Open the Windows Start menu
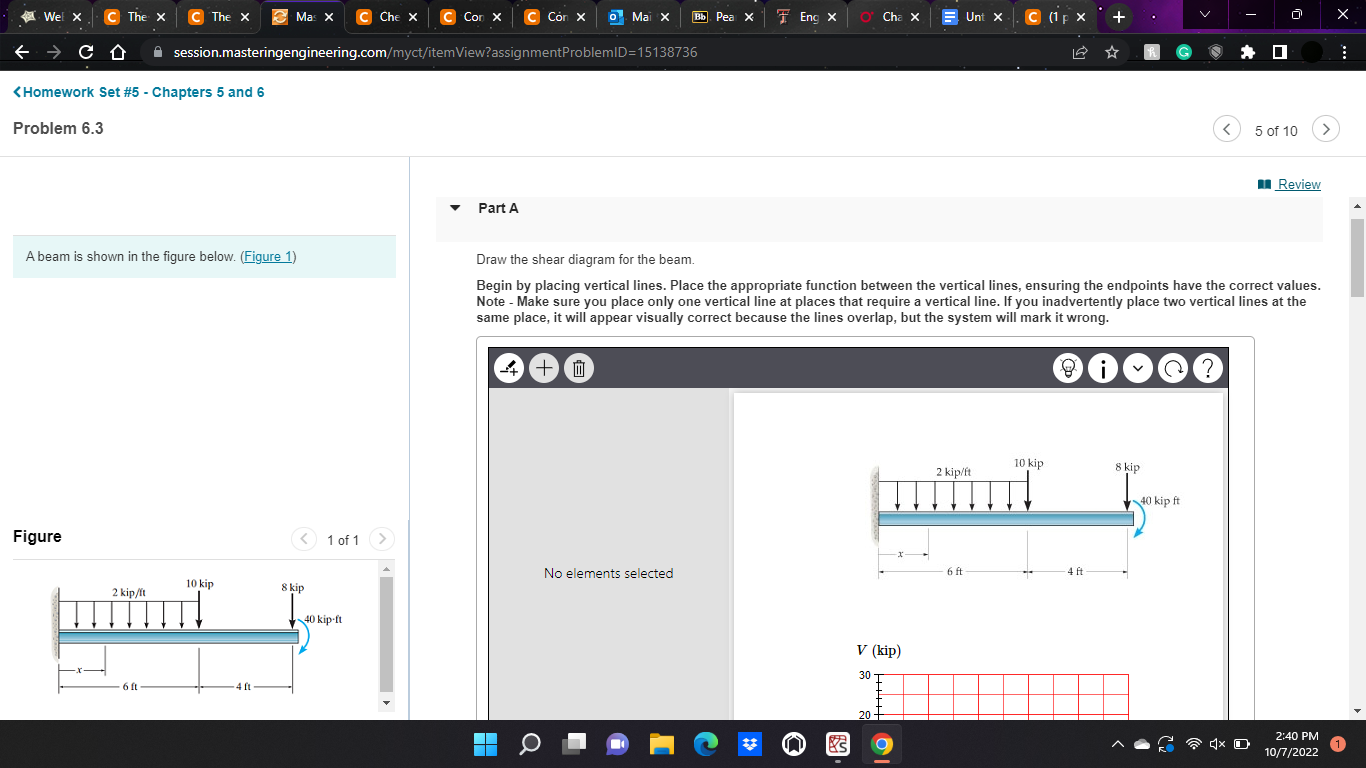This screenshot has height=768, width=1366. (x=485, y=744)
